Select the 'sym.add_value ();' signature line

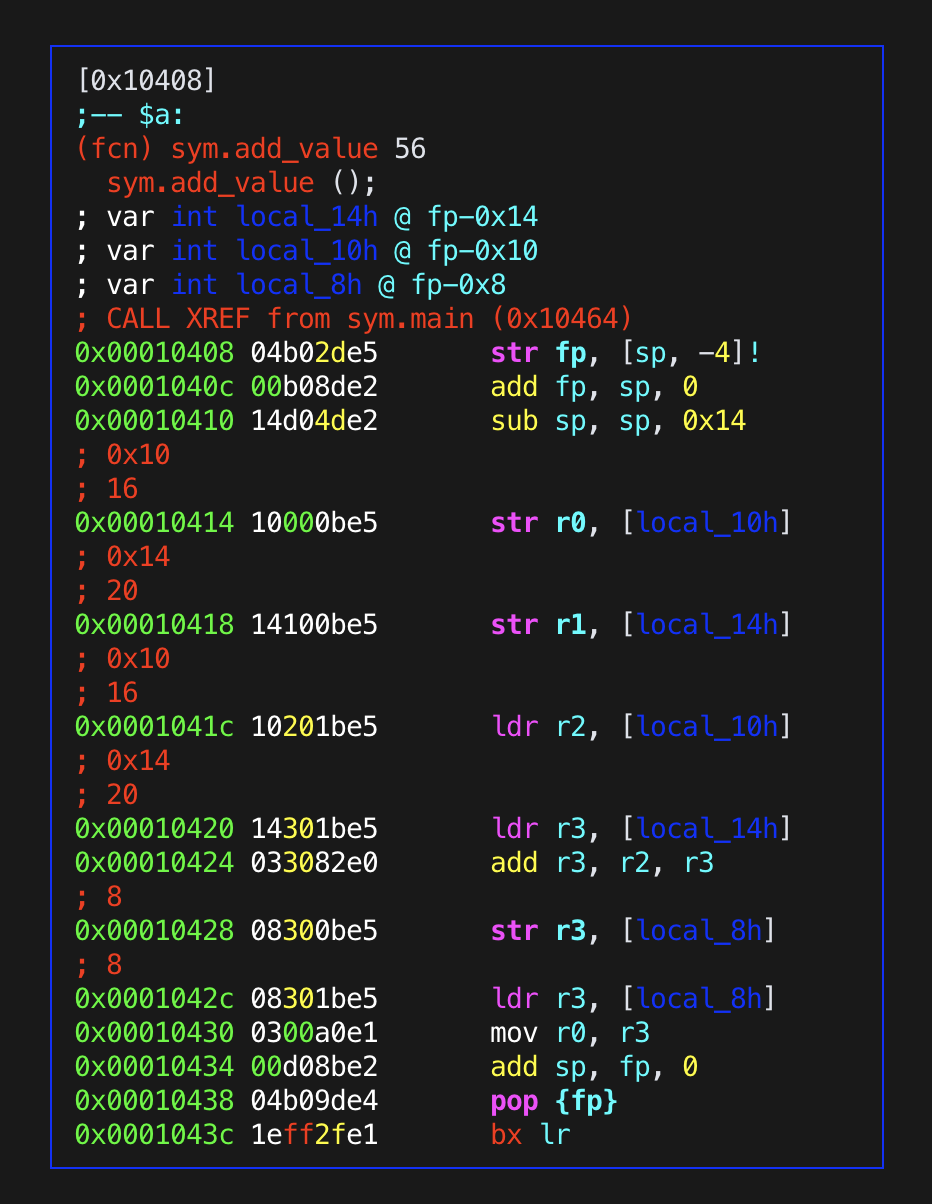point(242,183)
